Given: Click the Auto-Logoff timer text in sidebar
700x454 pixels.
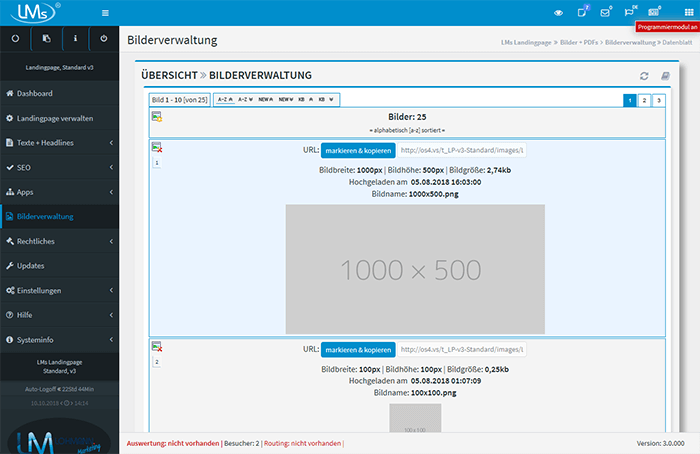Looking at the screenshot, I should pos(59,389).
